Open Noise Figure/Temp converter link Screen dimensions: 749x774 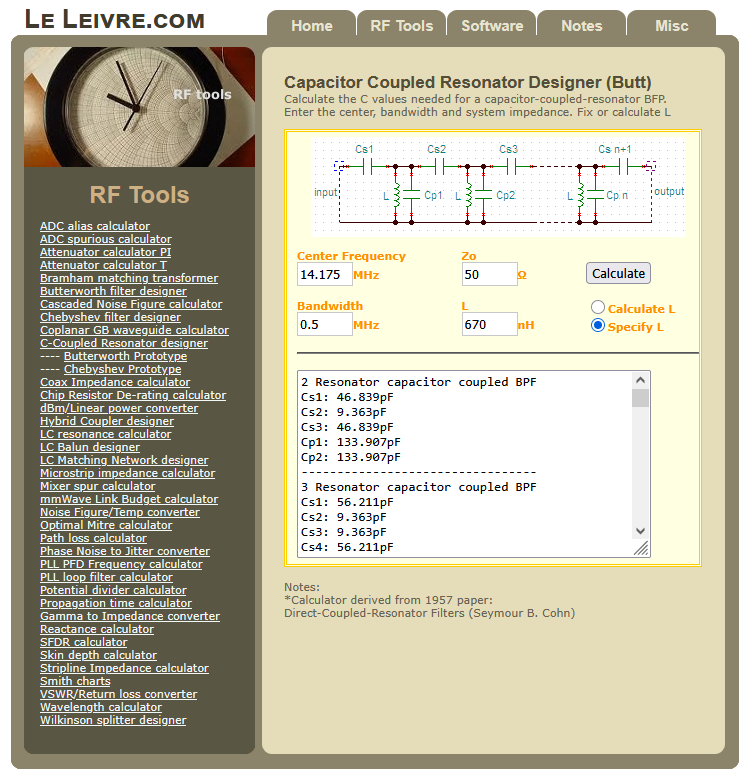[x=120, y=512]
